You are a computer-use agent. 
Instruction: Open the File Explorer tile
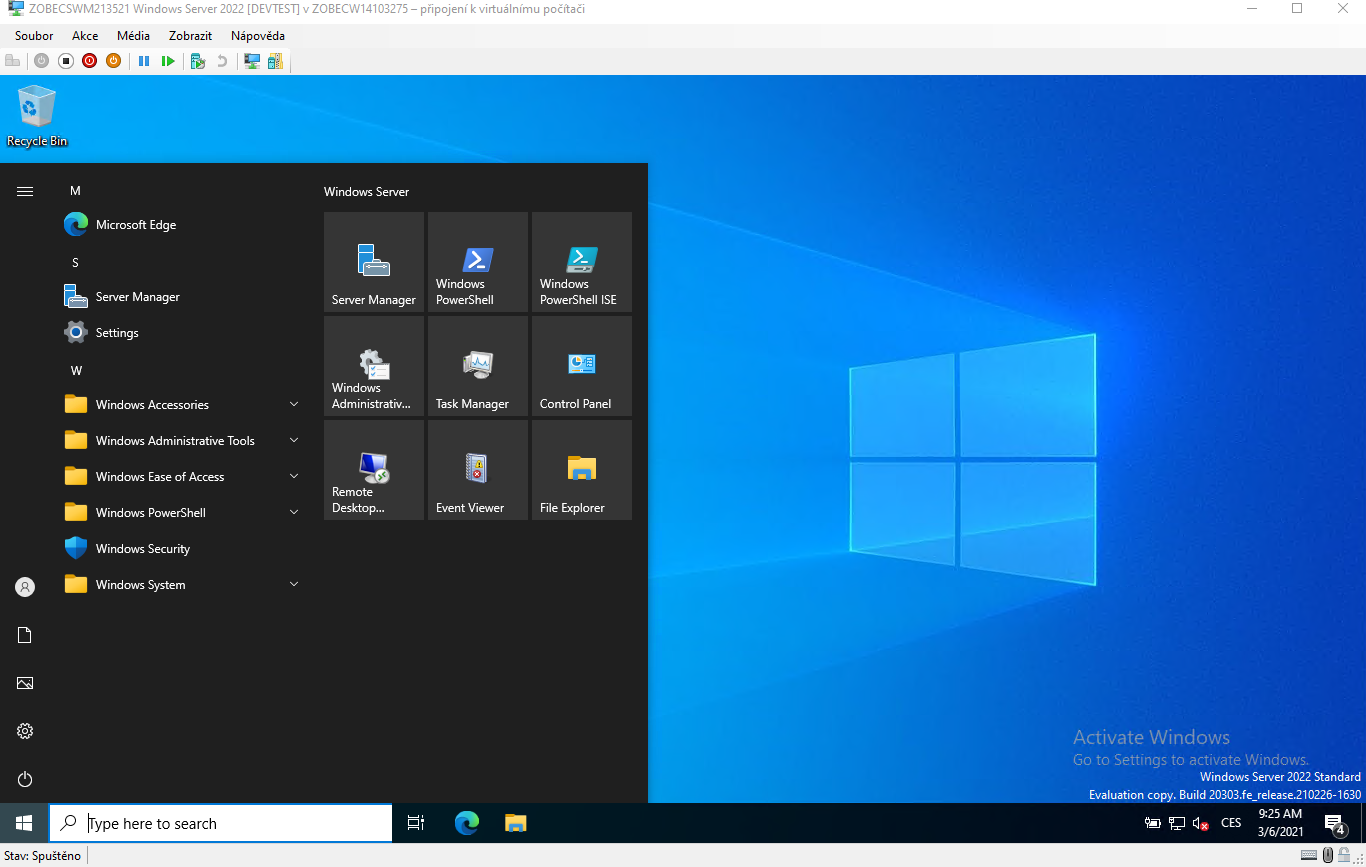582,470
